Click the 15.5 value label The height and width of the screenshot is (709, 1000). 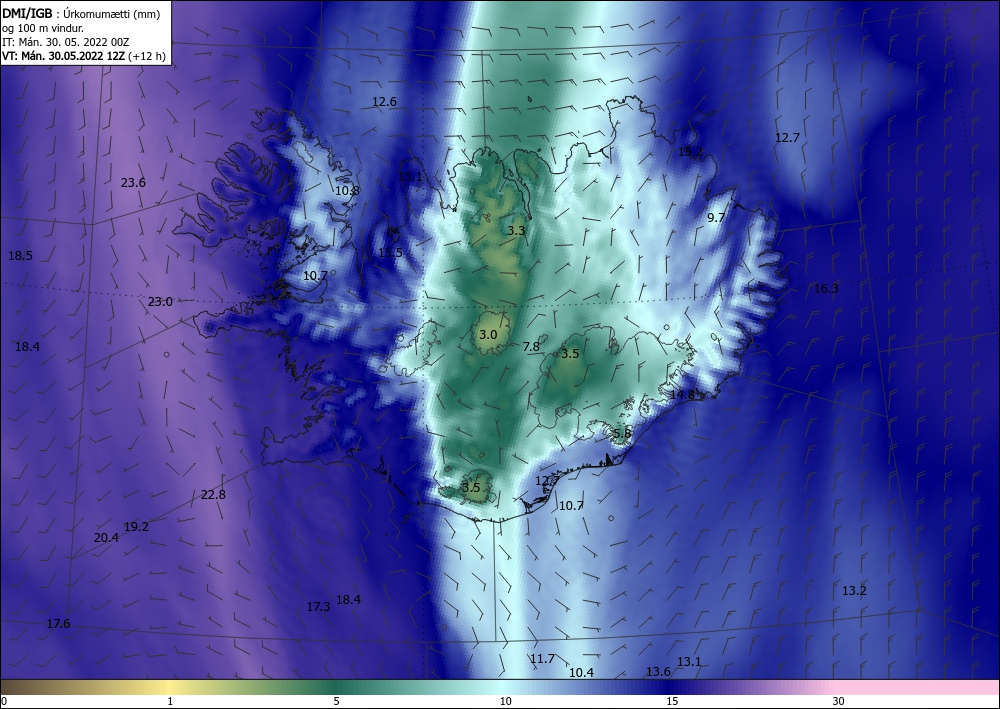coord(390,253)
